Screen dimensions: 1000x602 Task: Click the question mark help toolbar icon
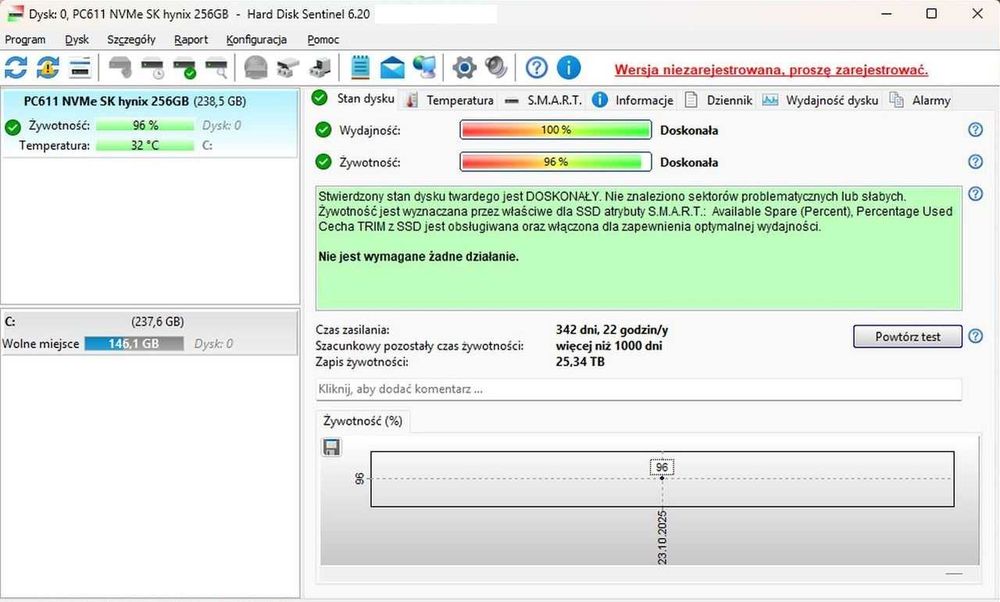[x=536, y=68]
